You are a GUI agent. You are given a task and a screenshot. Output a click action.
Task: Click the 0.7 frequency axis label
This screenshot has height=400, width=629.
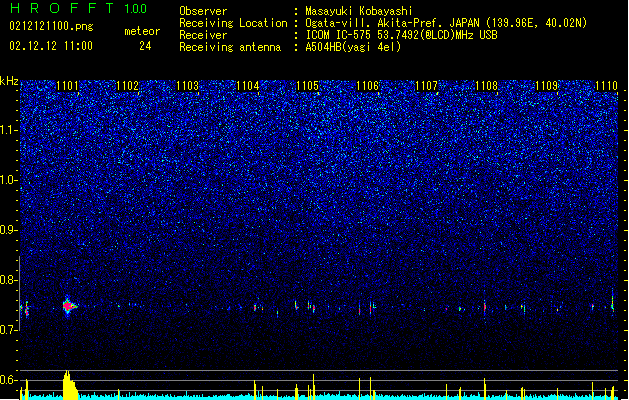click(x=9, y=330)
